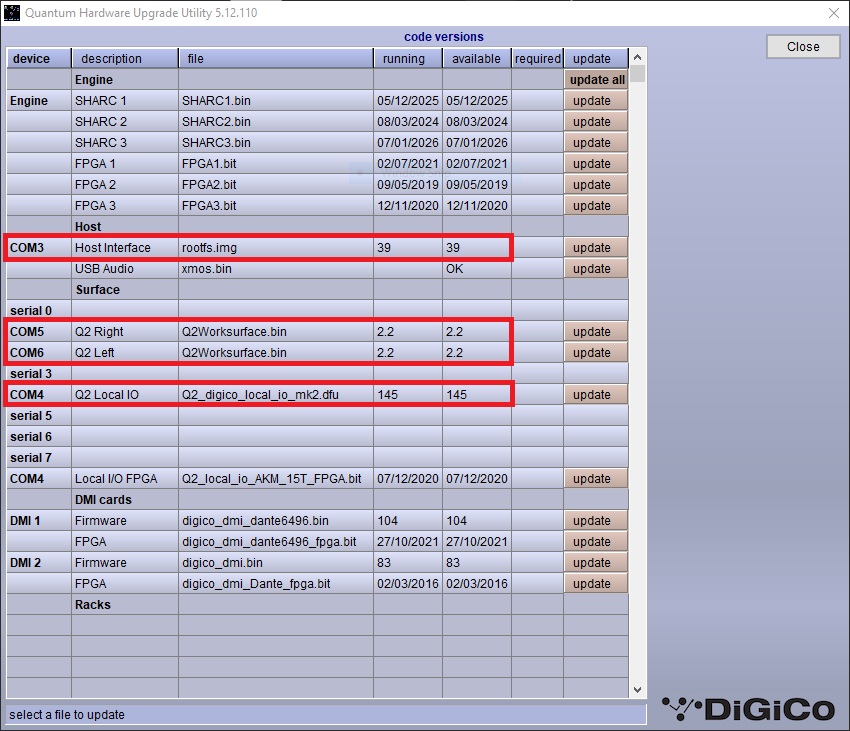Select digico_dmi_dante6496_fpga.bit cell
The image size is (850, 731).
click(276, 542)
